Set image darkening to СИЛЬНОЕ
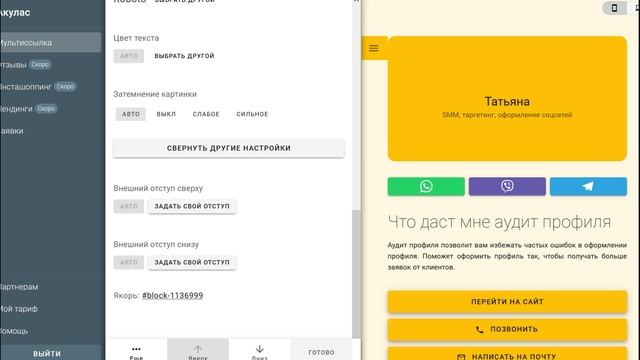The height and width of the screenshot is (360, 640). click(x=252, y=114)
